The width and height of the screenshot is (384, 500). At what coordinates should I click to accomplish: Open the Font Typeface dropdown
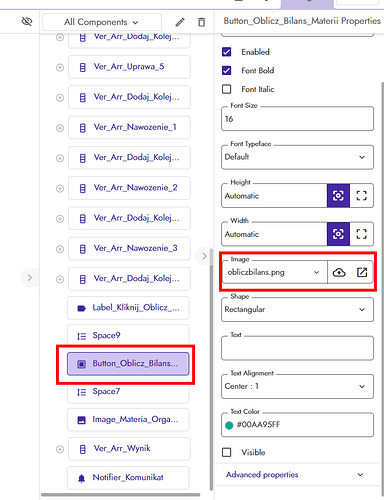pos(297,157)
